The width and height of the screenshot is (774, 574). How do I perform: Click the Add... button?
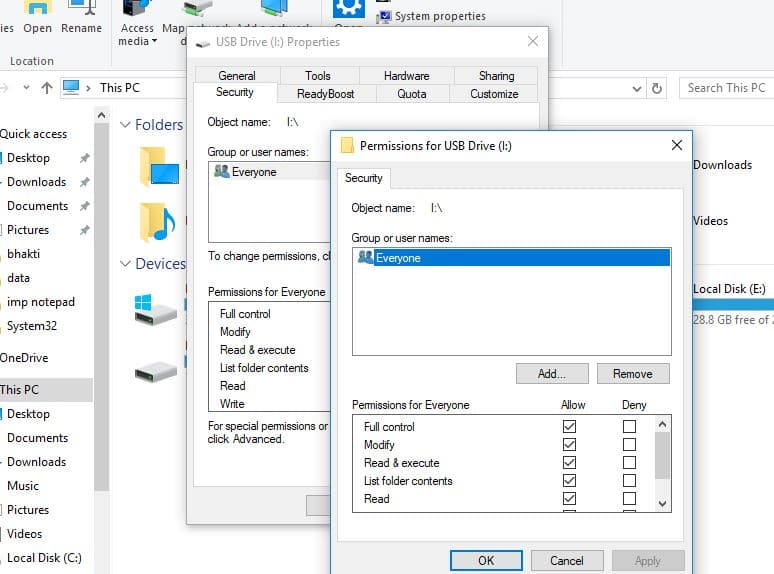click(552, 374)
